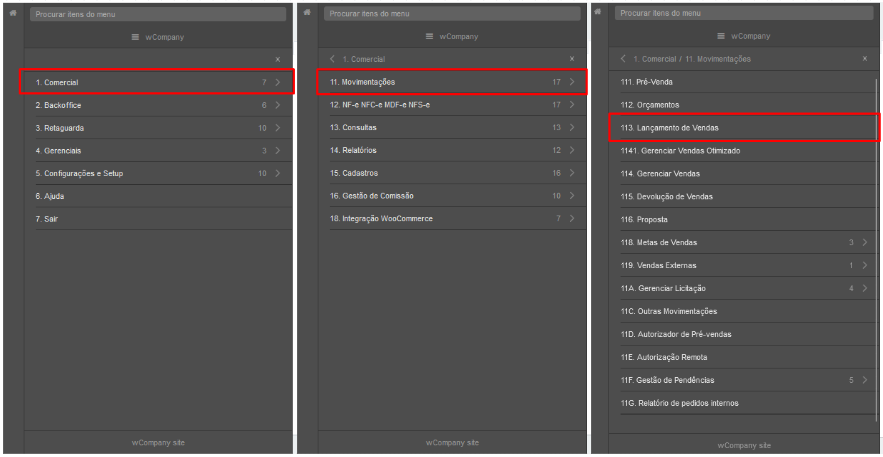Image resolution: width=883 pixels, height=457 pixels.
Task: Click home icon in the leftmost panel
Action: click(13, 13)
